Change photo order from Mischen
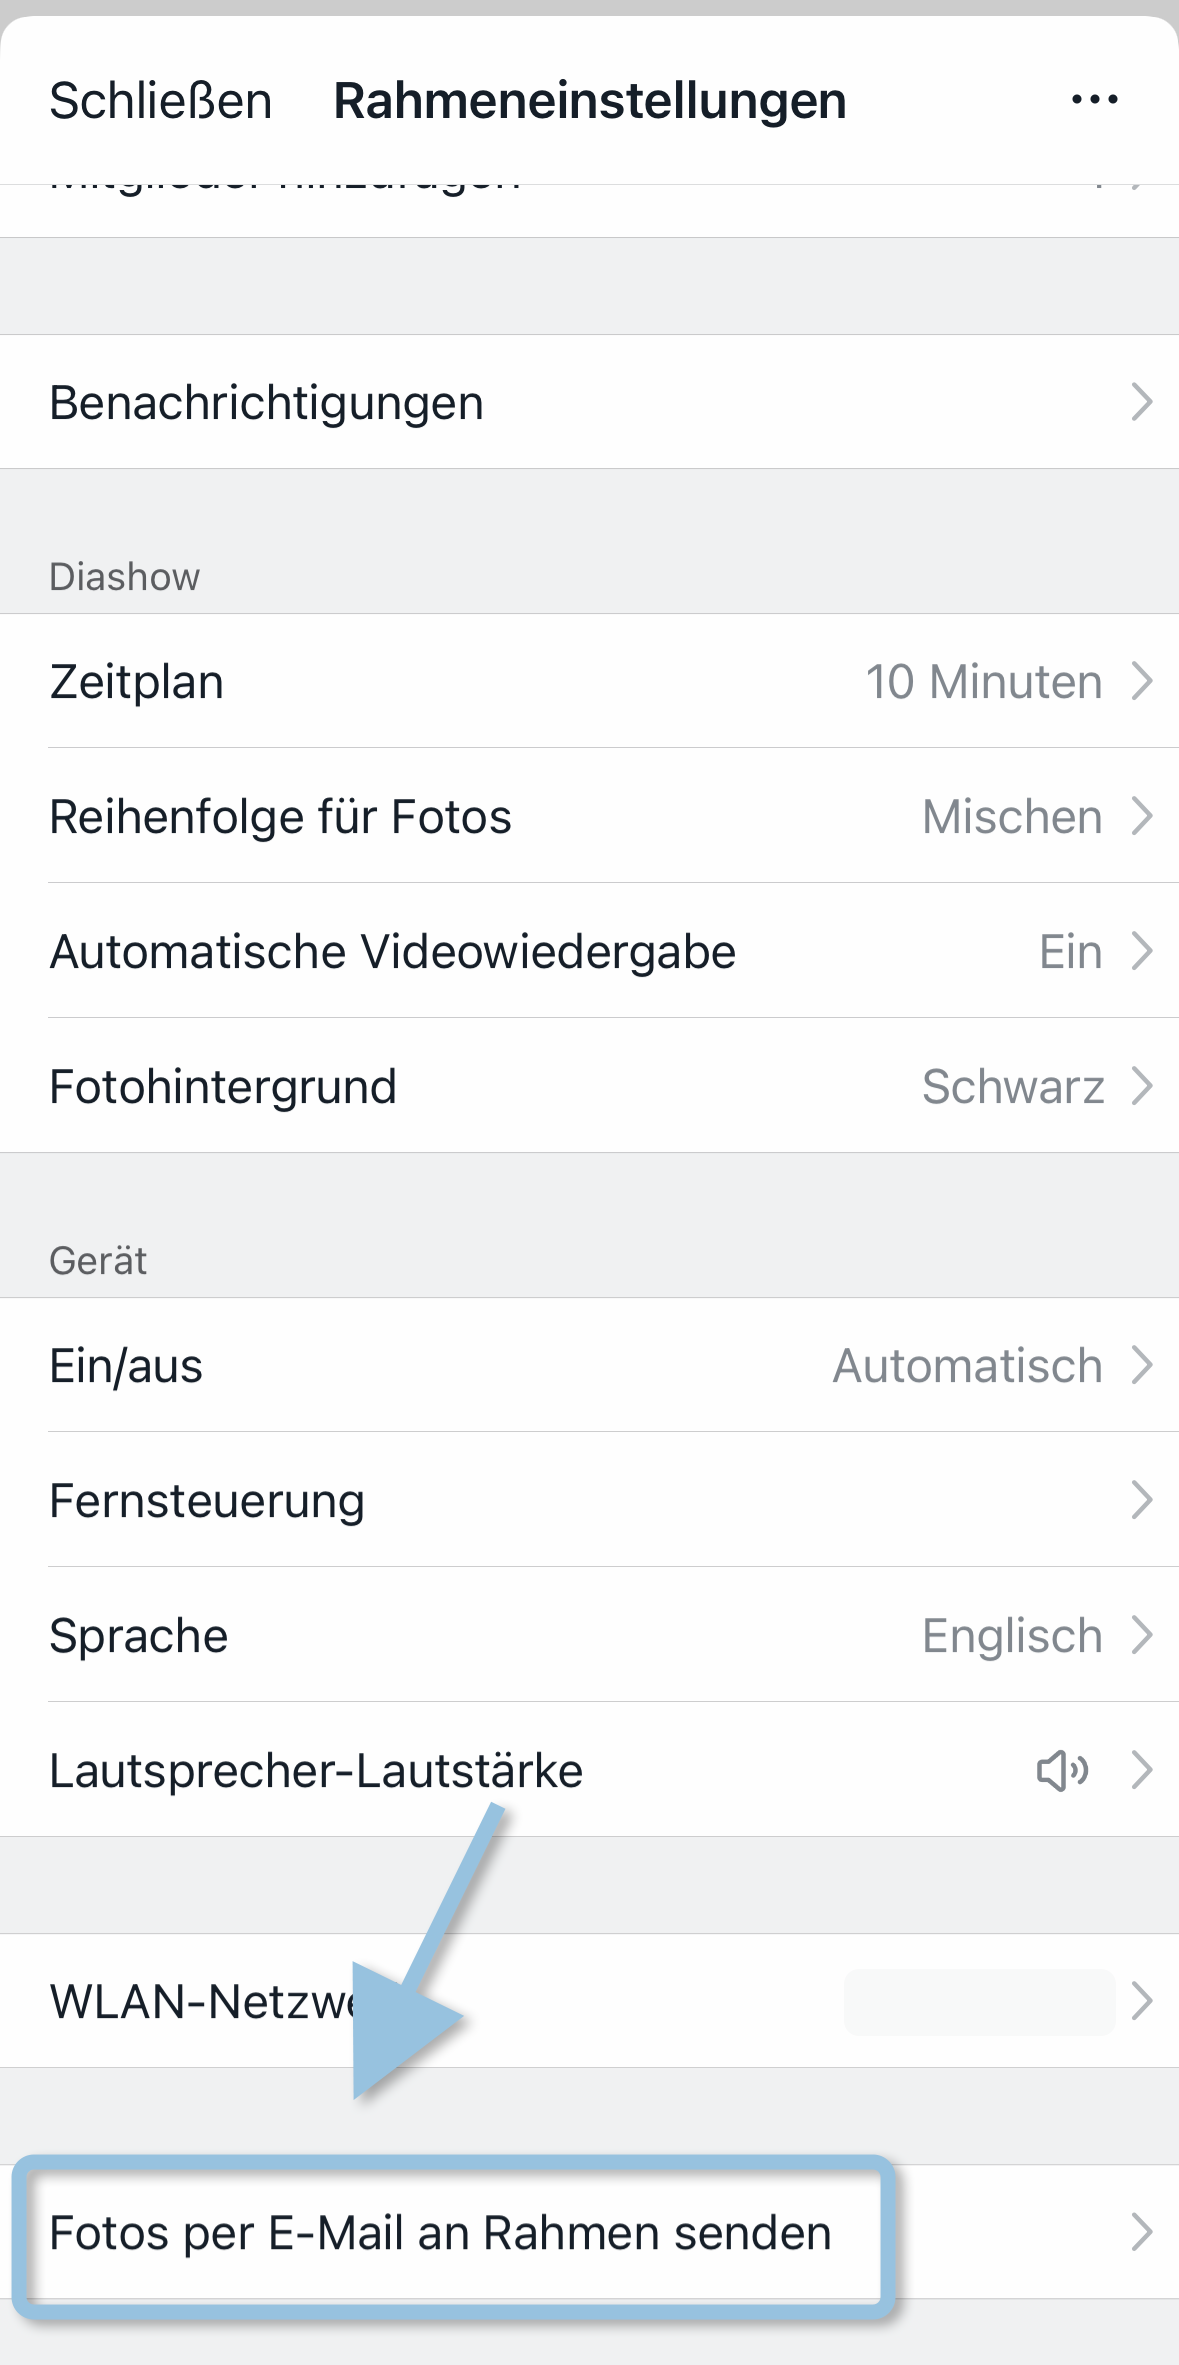 1011,817
